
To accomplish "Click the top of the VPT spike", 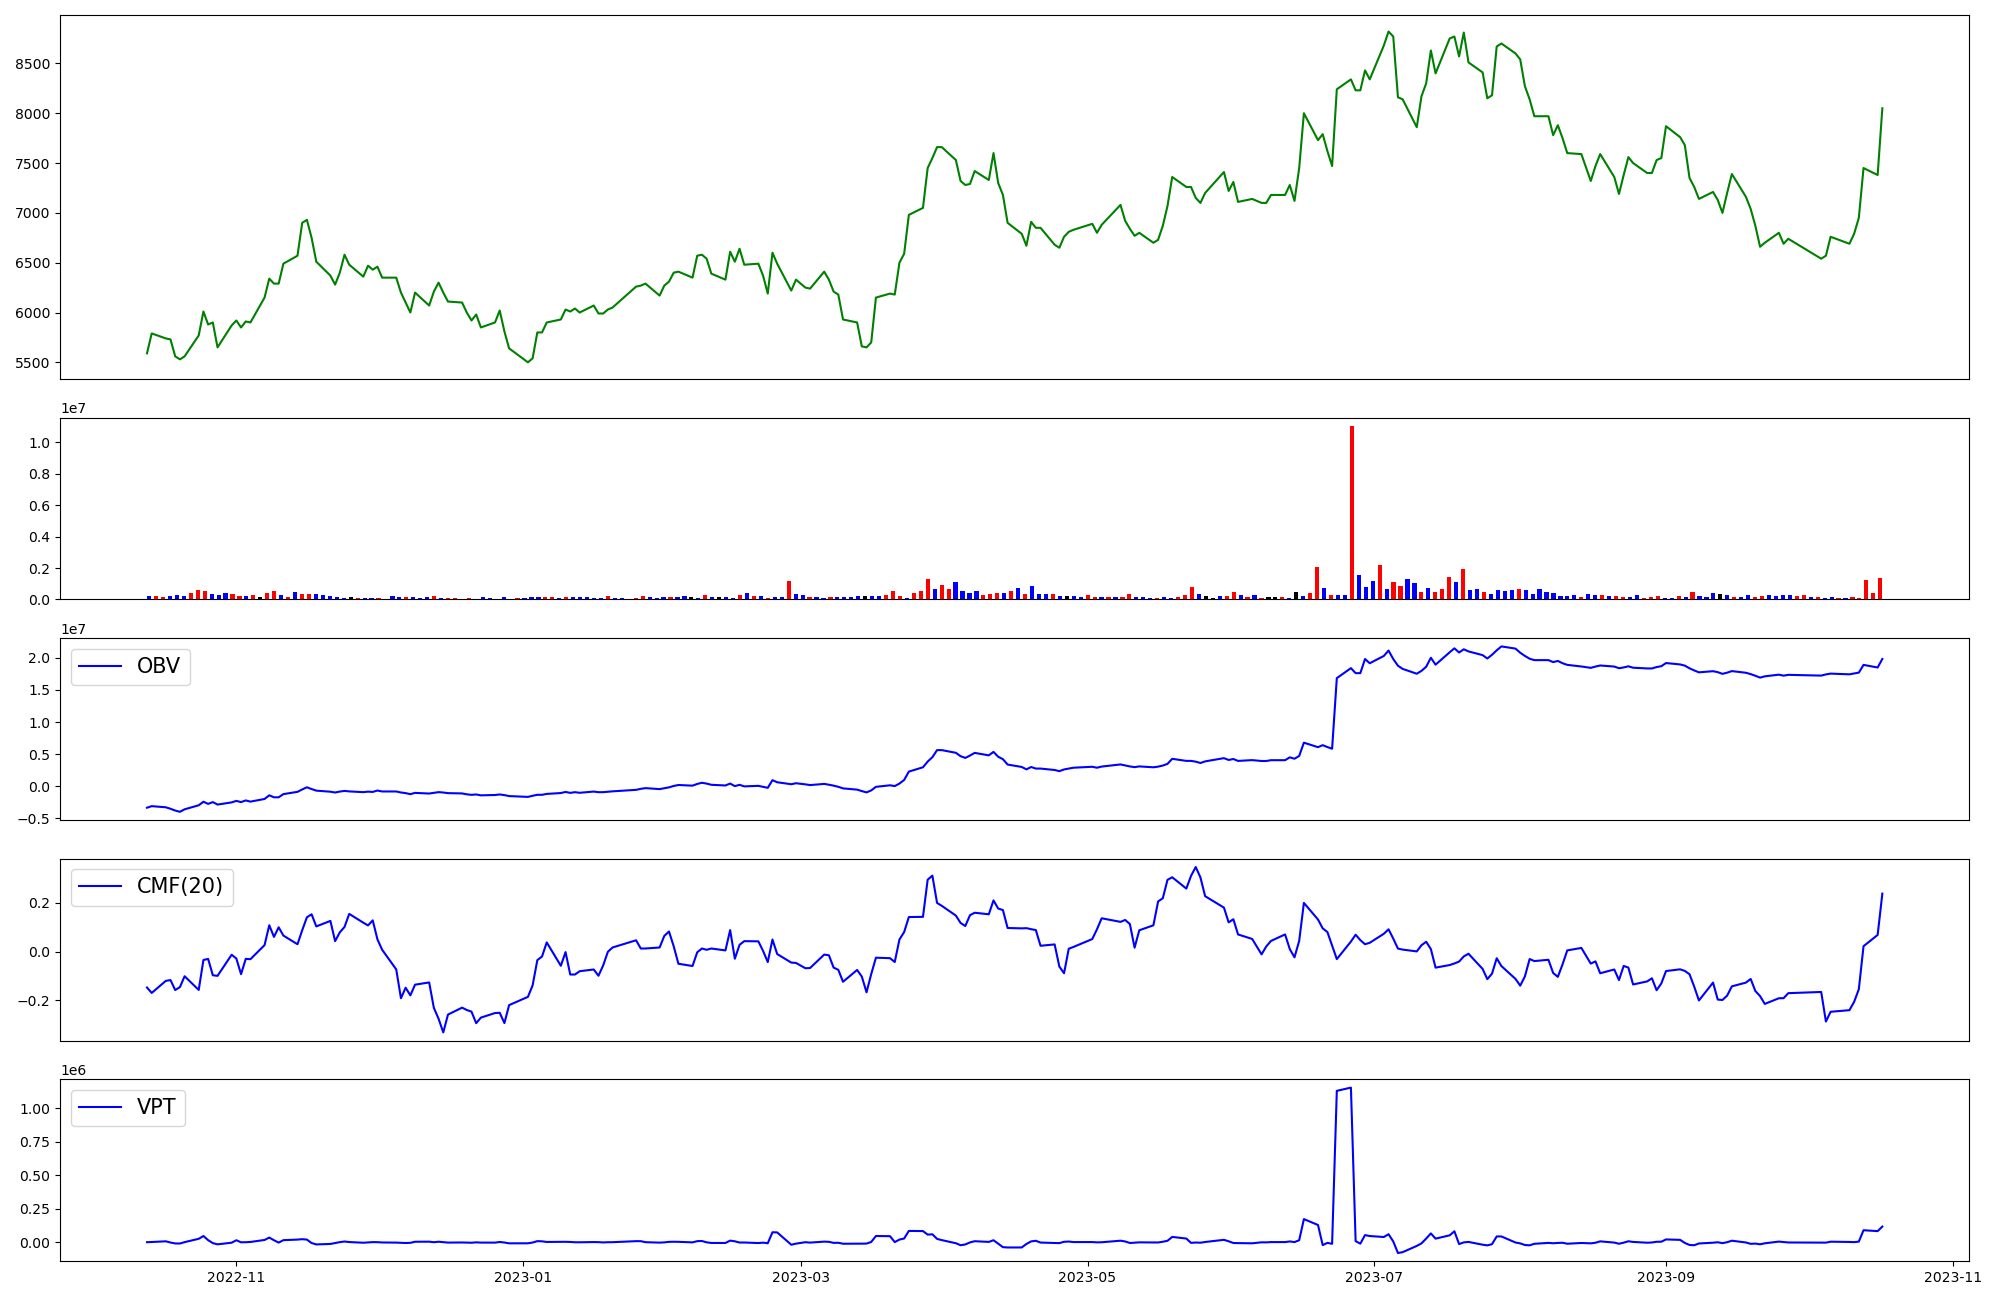I will (x=1350, y=1088).
